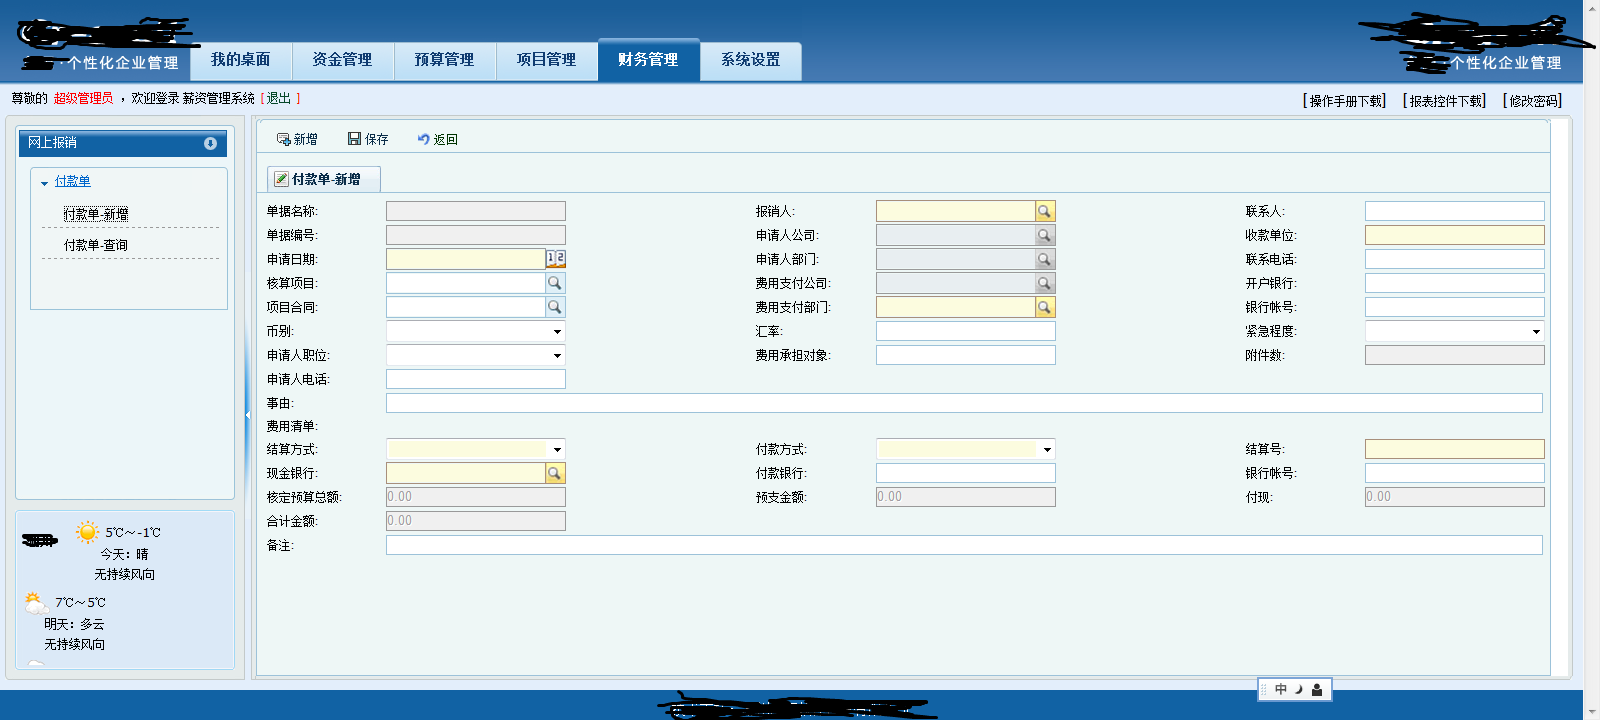
Task: Open the 报销人 lookup magnifier
Action: 1045,211
